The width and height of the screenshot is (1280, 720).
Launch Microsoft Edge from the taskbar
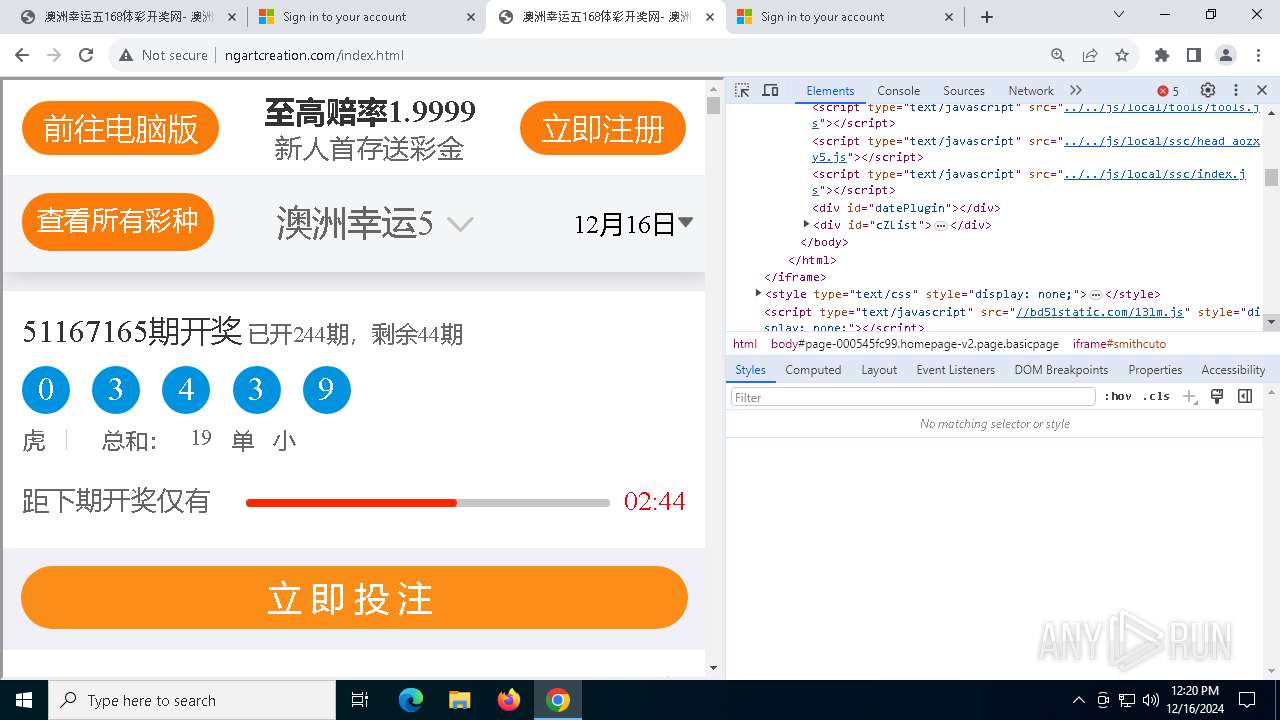click(x=411, y=700)
